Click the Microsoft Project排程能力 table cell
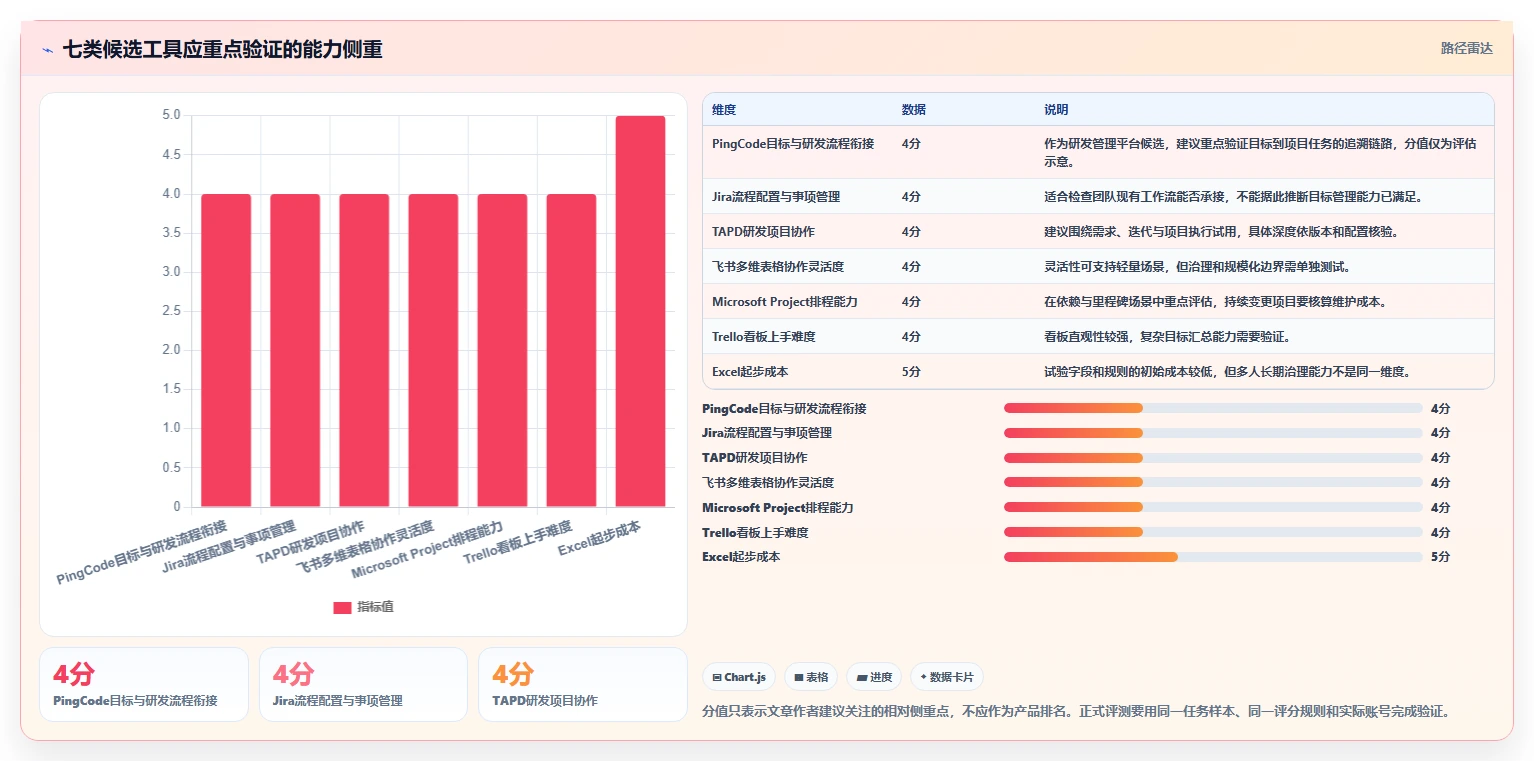The image size is (1534, 761). pos(785,302)
